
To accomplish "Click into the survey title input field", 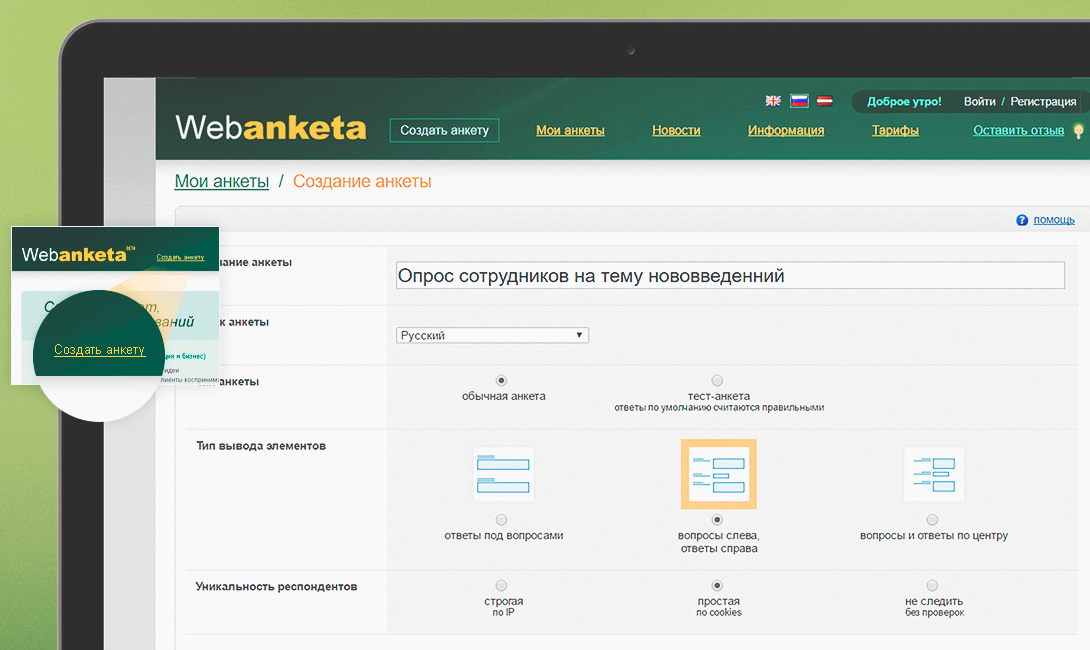I will pyautogui.click(x=730, y=275).
